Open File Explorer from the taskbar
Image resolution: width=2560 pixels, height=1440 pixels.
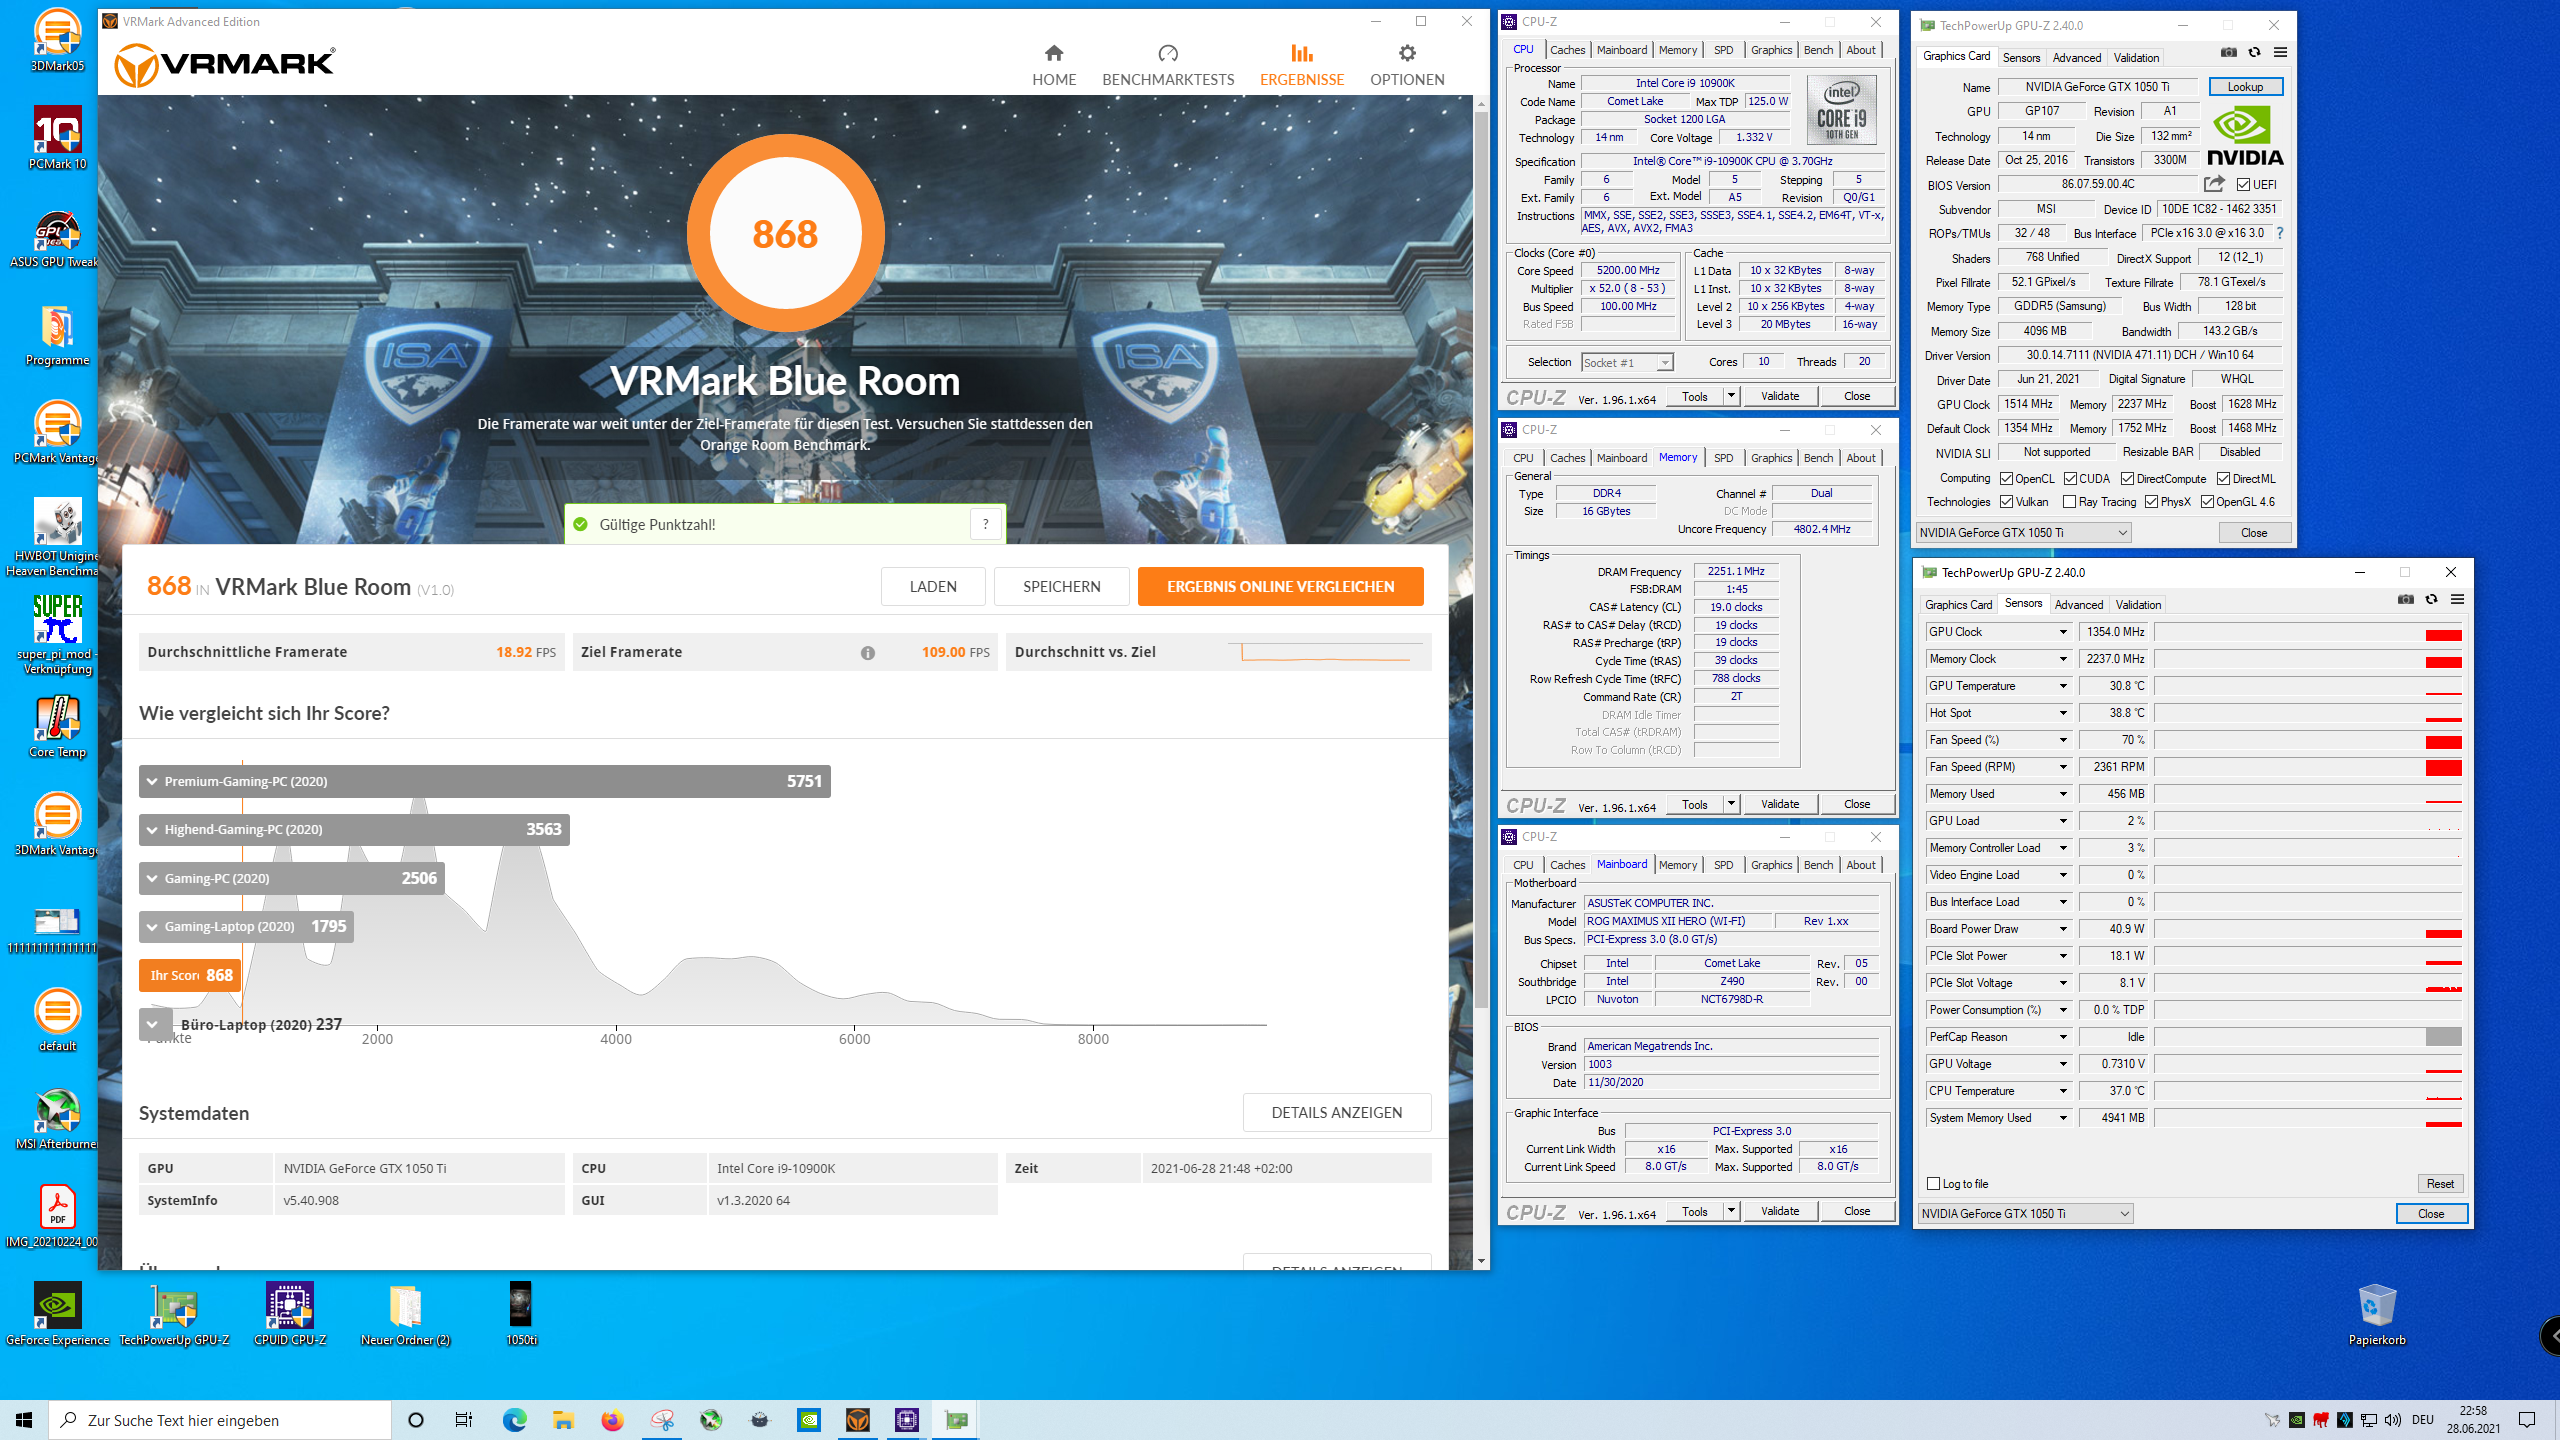point(563,1420)
